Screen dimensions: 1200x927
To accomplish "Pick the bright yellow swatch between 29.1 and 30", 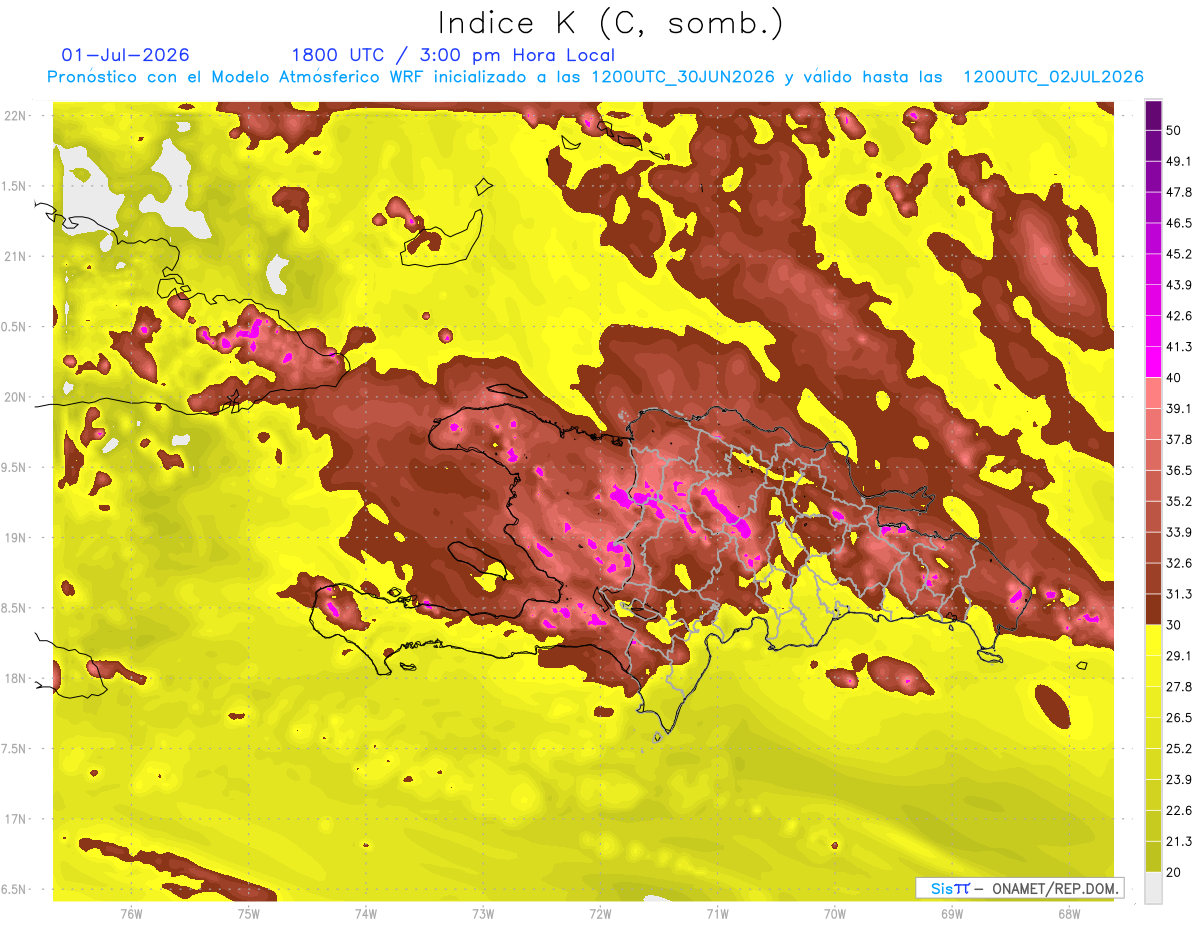I will pyautogui.click(x=1153, y=640).
